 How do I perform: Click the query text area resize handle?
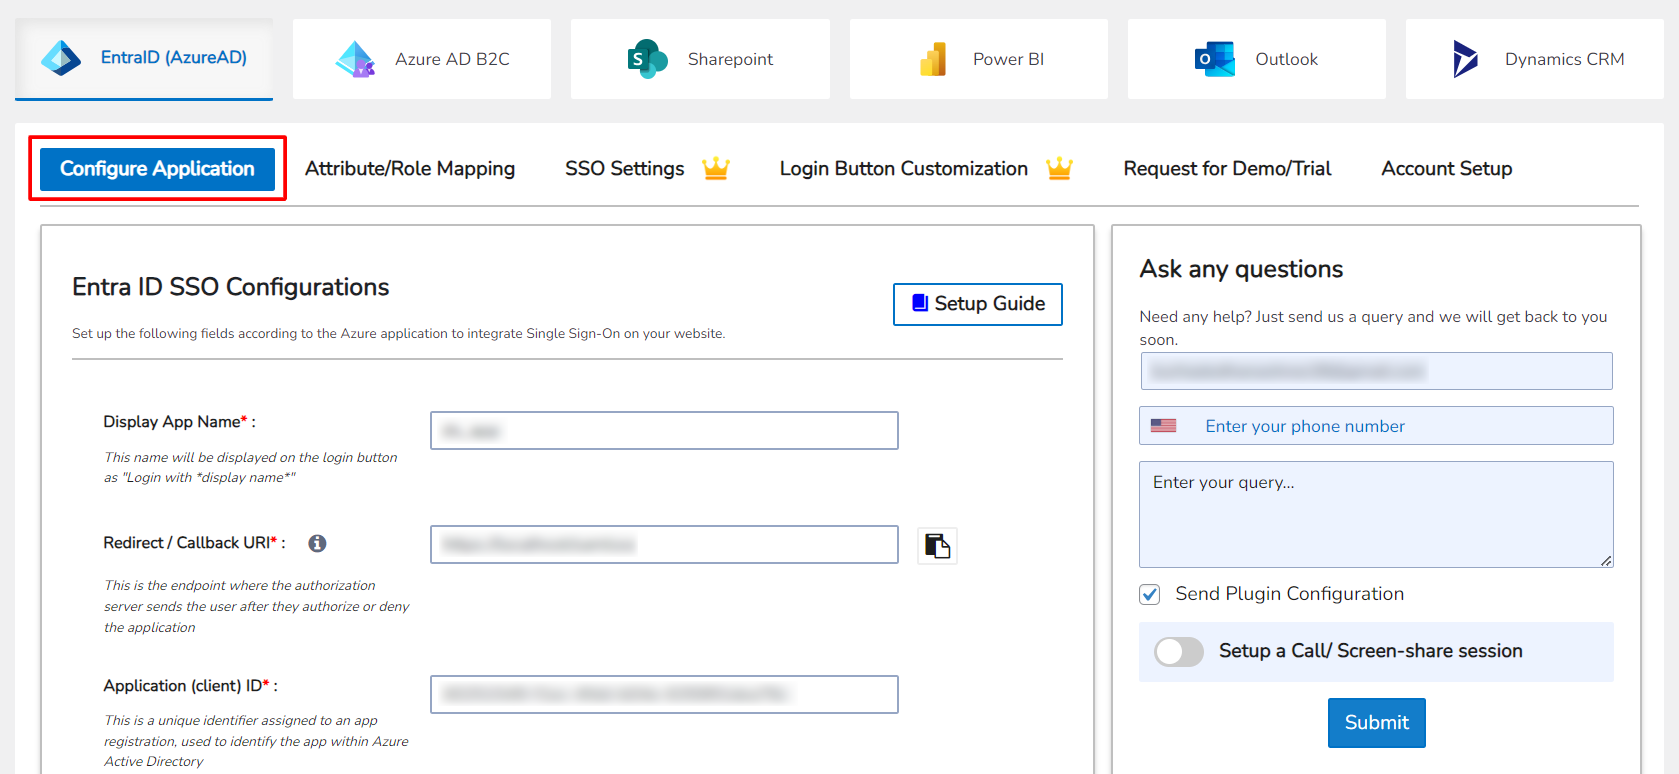[1606, 561]
